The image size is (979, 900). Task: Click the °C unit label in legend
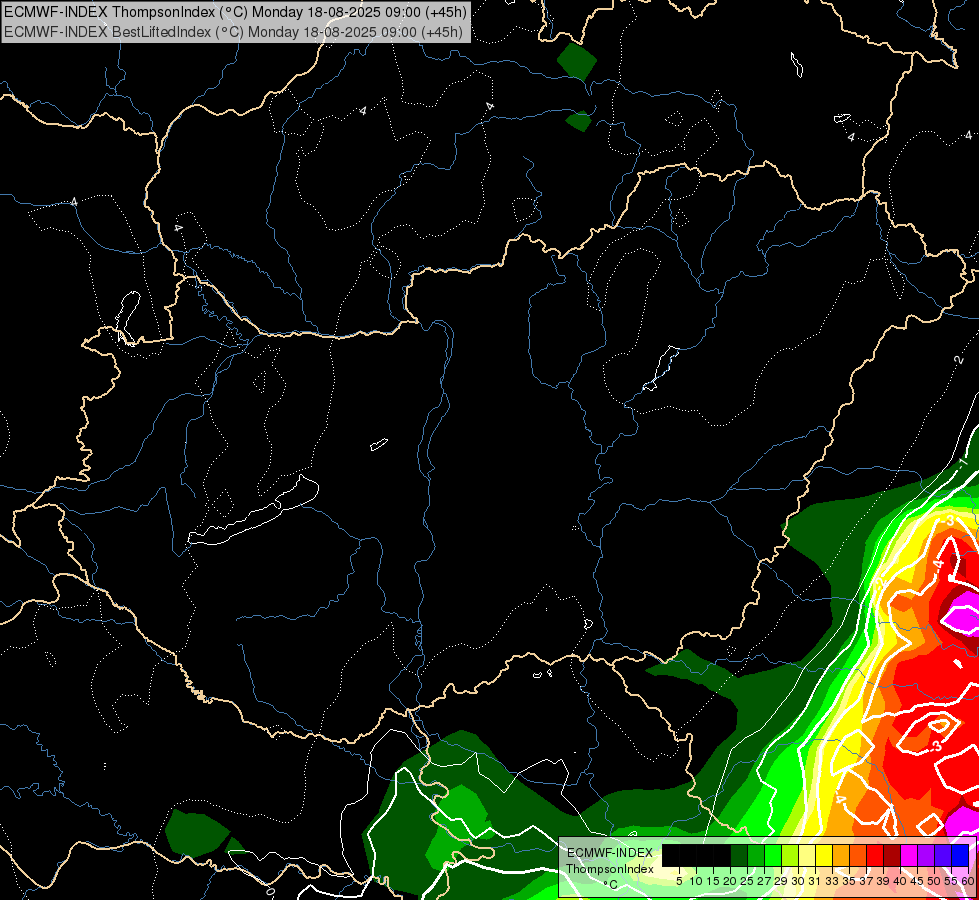pos(610,885)
